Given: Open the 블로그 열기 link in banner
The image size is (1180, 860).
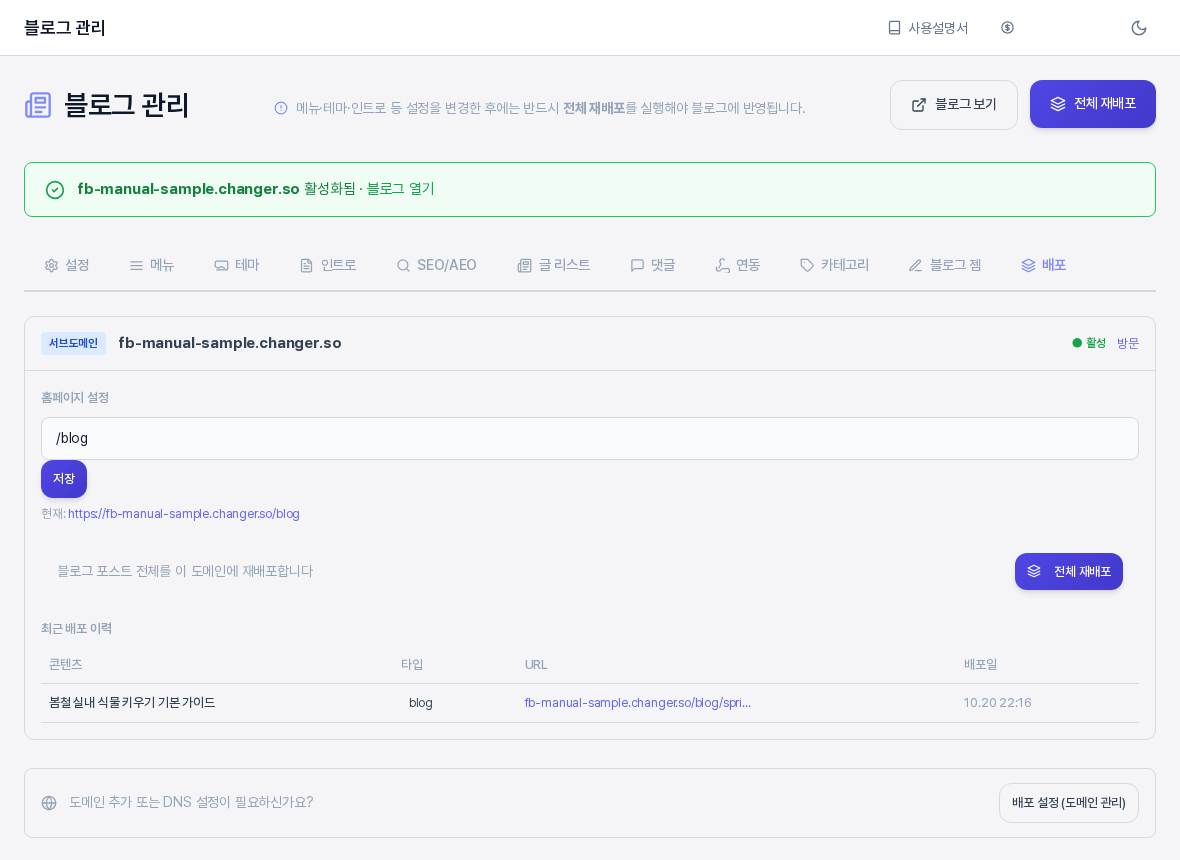Looking at the screenshot, I should click(400, 189).
